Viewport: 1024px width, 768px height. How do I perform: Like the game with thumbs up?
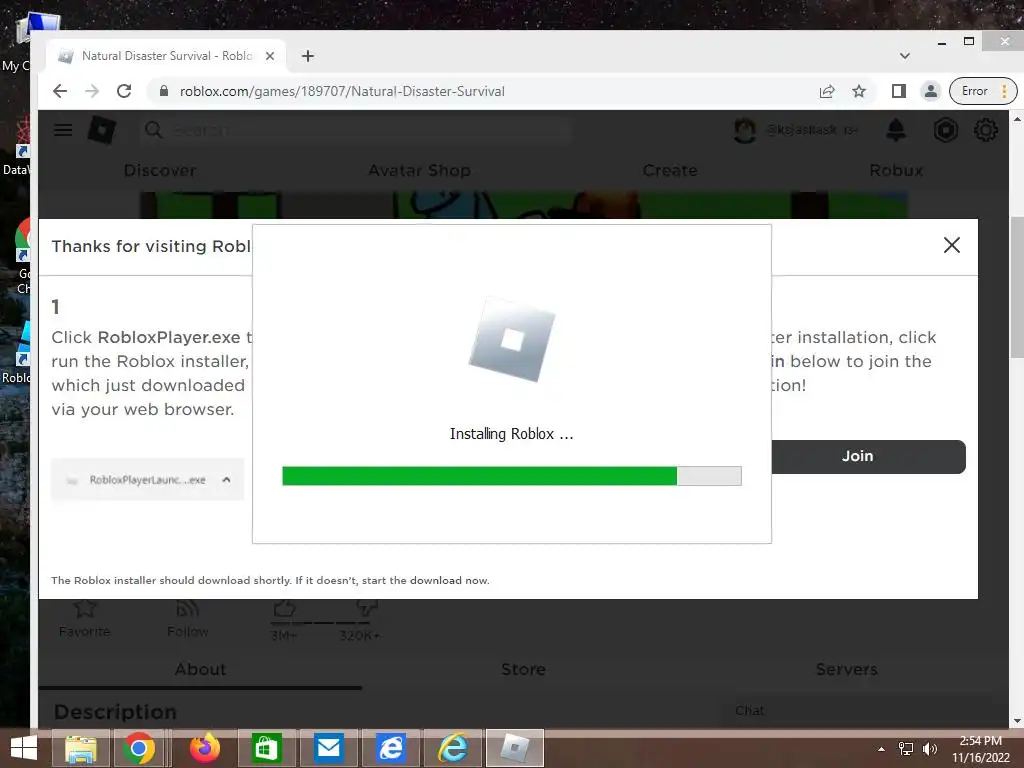(x=284, y=609)
